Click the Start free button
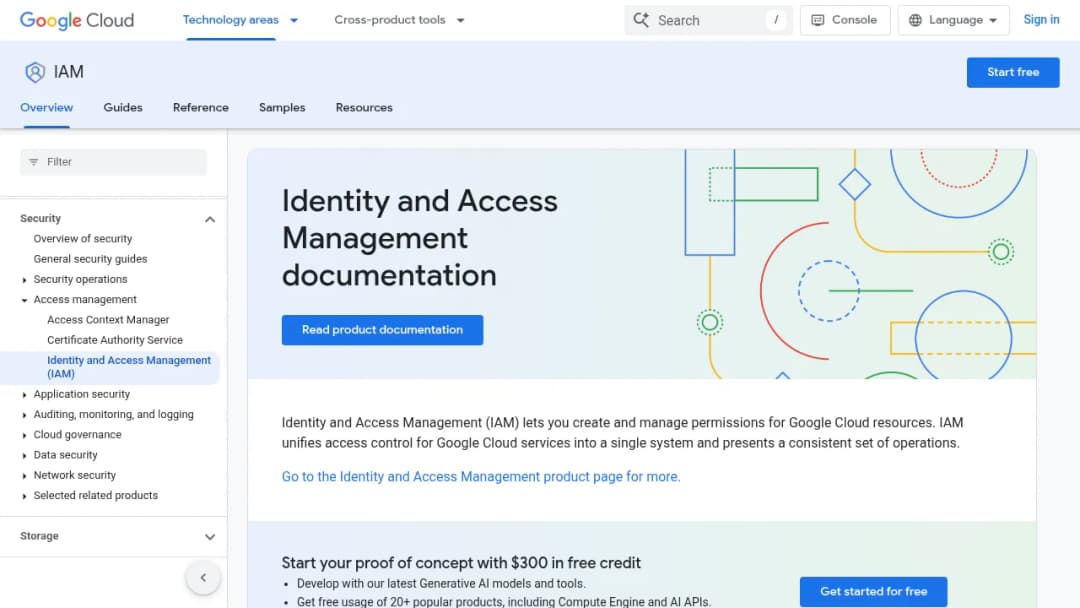The height and width of the screenshot is (608, 1080). 1012,72
